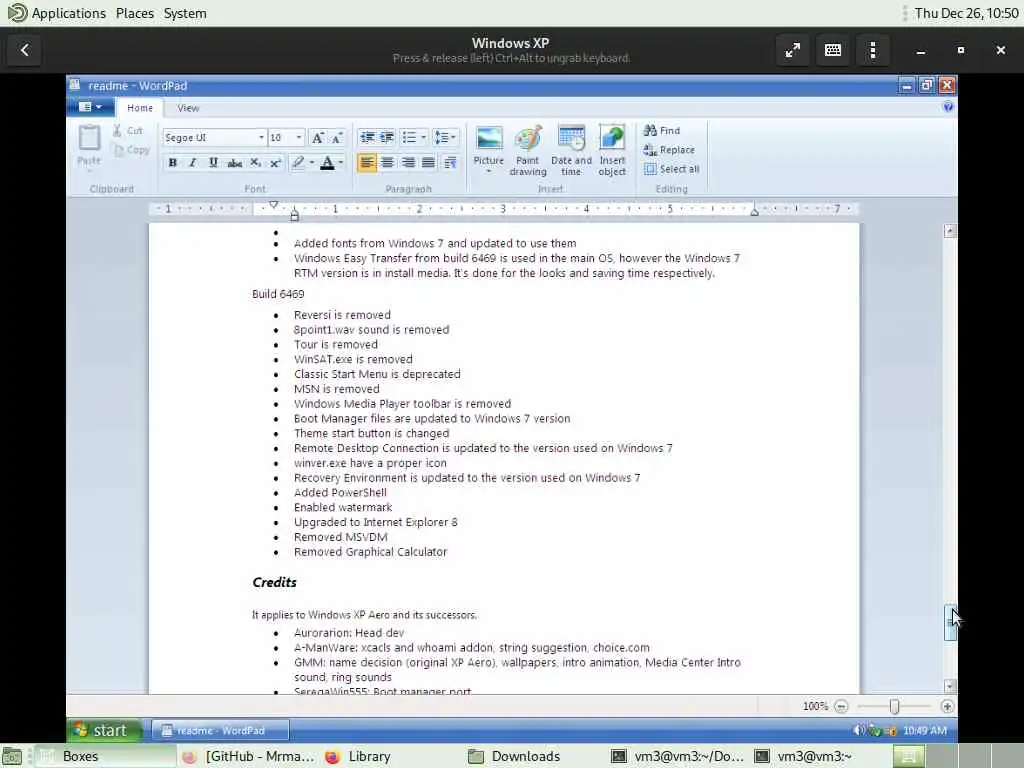Insert Date and time
Viewport: 1024px width, 768px height.
pos(571,150)
